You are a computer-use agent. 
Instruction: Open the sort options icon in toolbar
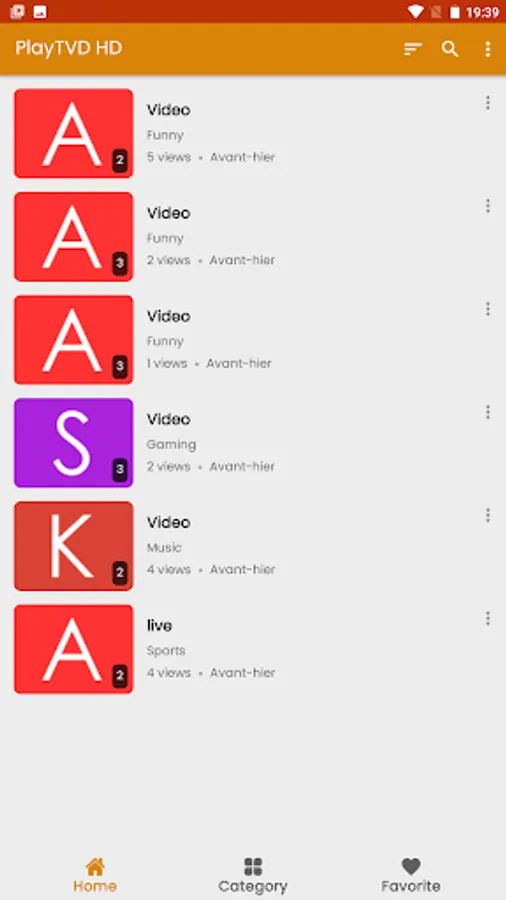click(412, 49)
